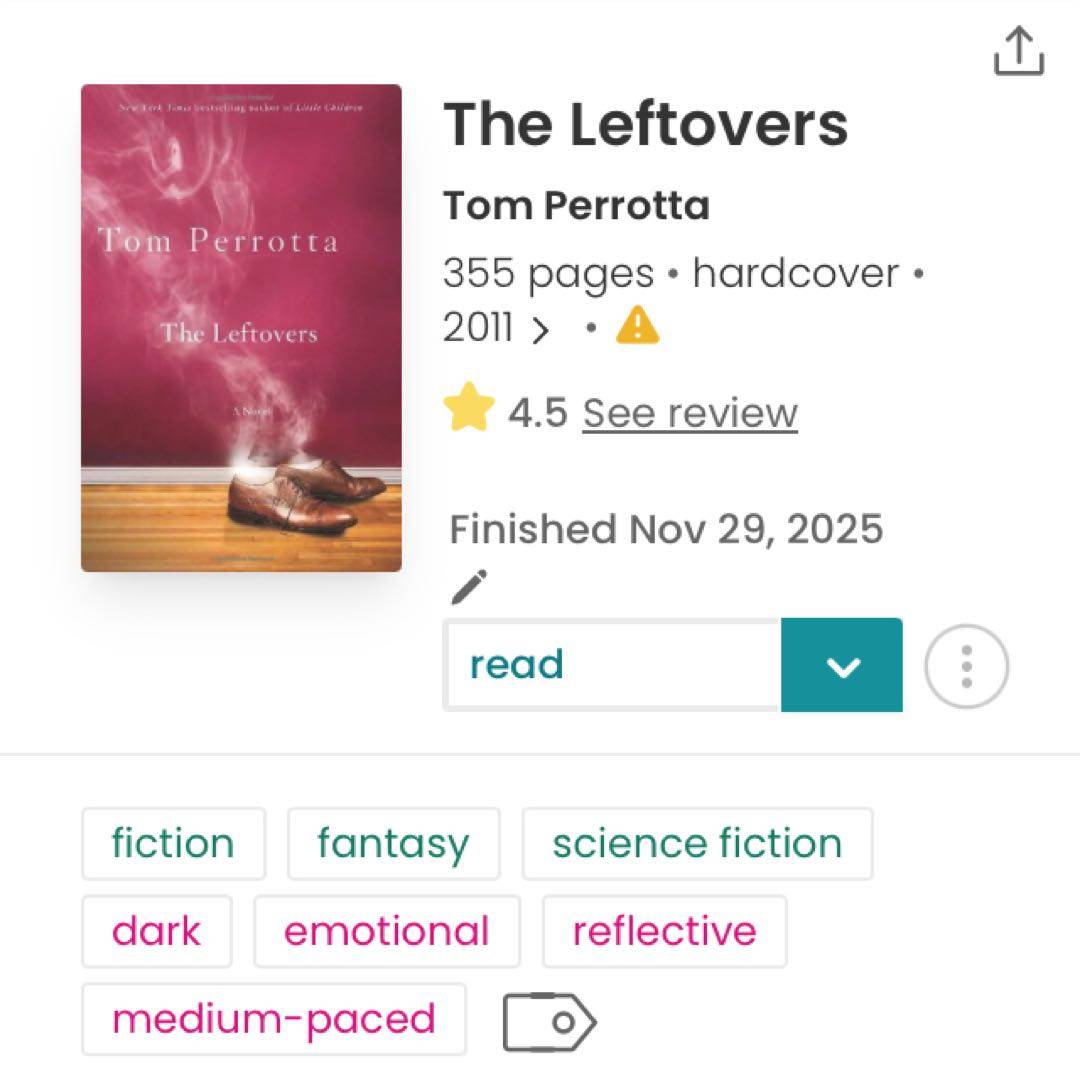The height and width of the screenshot is (1080, 1080).
Task: Click the 'Finished Nov 29, 2025' date
Action: pyautogui.click(x=666, y=529)
